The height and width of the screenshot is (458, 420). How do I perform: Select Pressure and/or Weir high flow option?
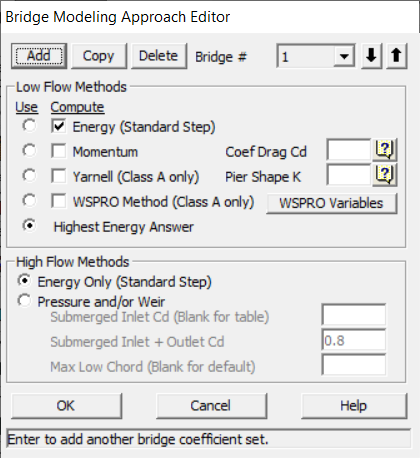click(25, 301)
